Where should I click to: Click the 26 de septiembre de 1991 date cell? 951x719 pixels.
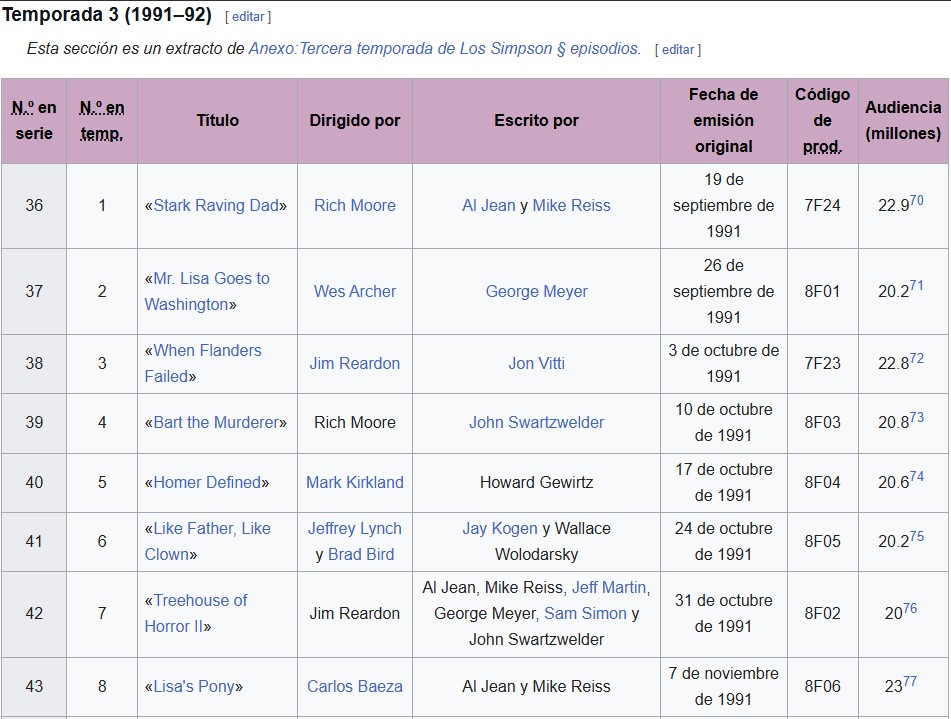[724, 291]
